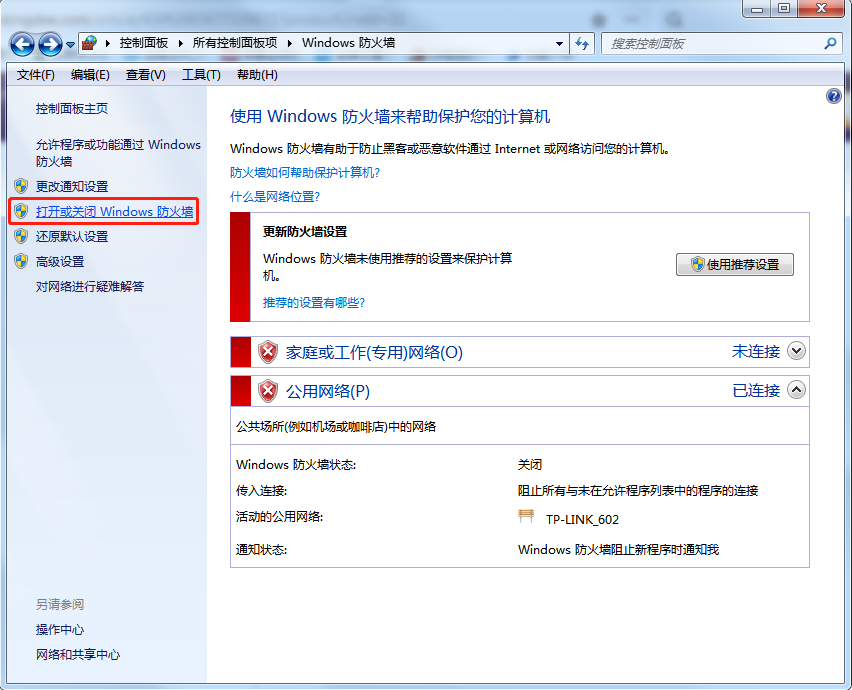Collapse the 公用网络 section chevron
Screen dimensions: 852x690
(x=797, y=390)
